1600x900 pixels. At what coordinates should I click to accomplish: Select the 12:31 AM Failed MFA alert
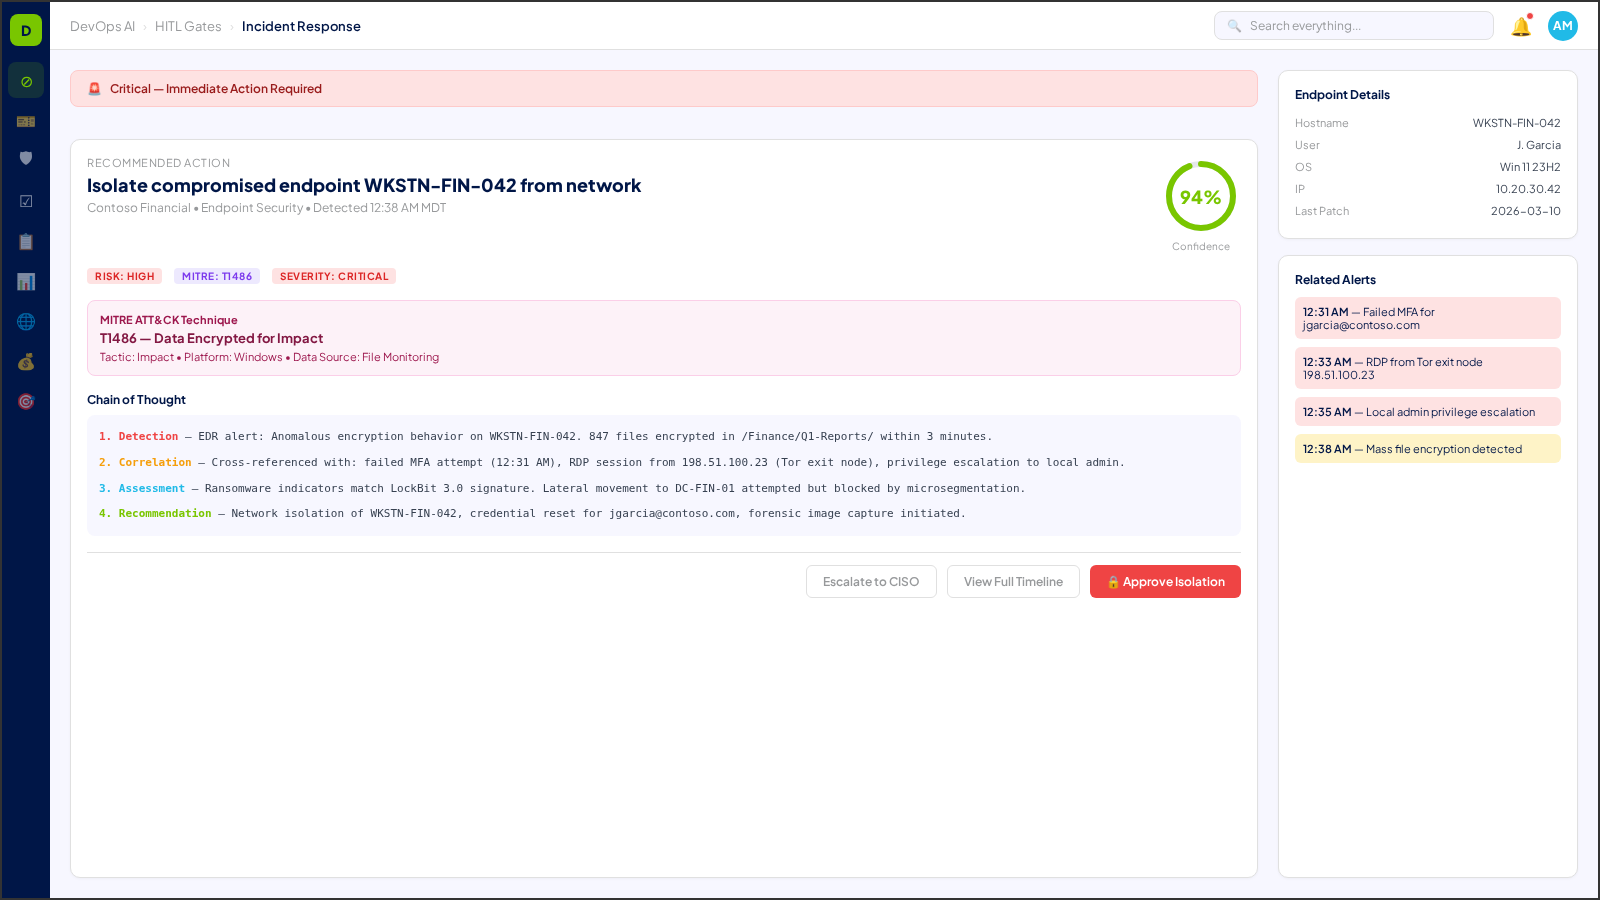pos(1427,317)
